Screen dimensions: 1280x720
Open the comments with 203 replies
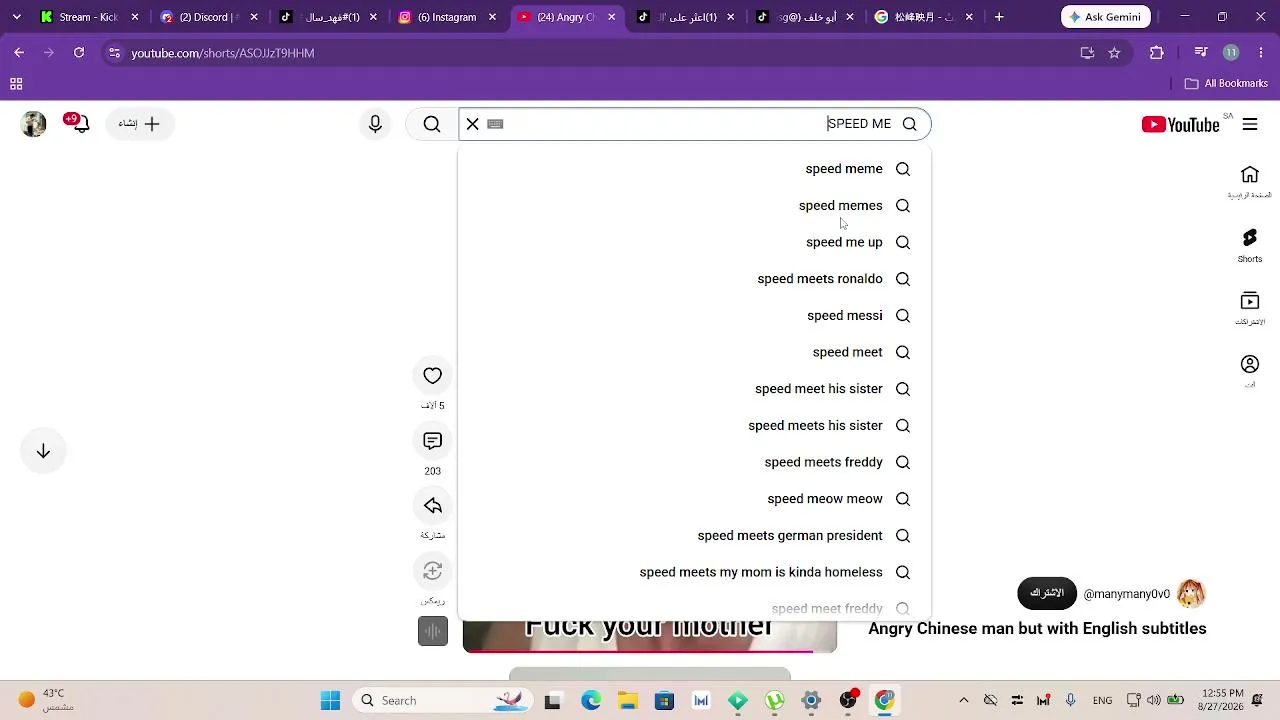point(432,441)
